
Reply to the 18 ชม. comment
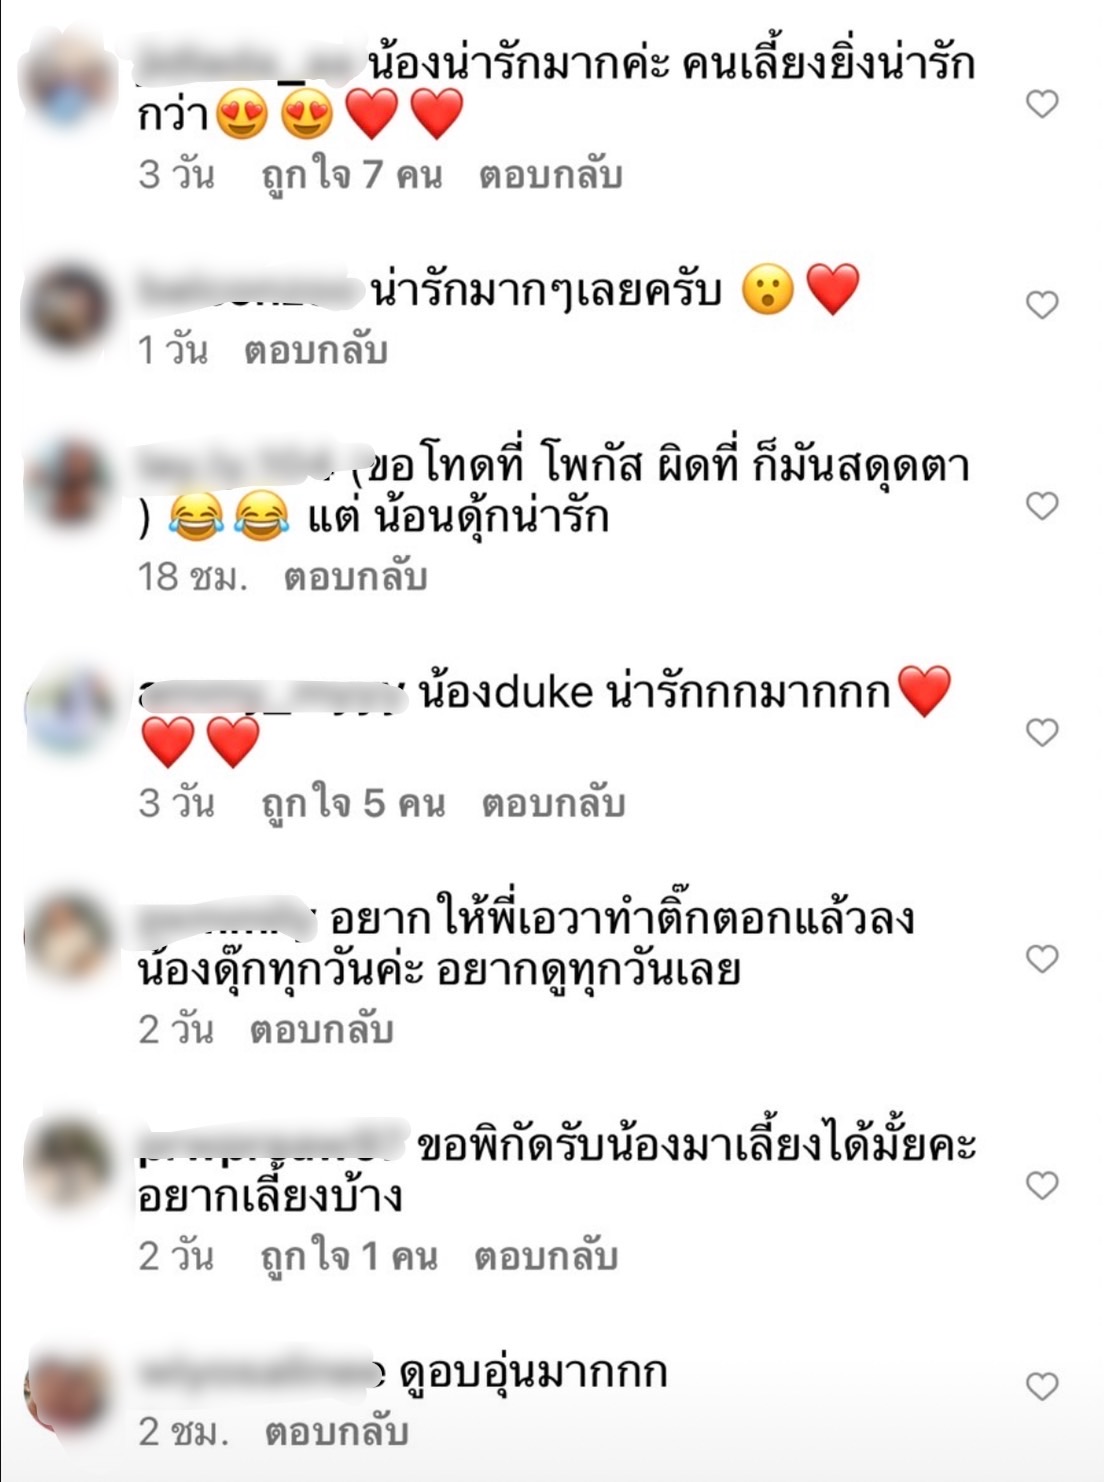(x=355, y=577)
